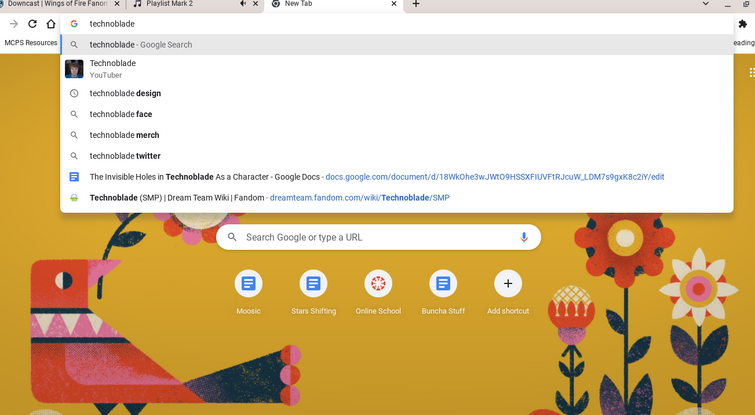Close the Playlist Mark 2 tab

[255, 3]
